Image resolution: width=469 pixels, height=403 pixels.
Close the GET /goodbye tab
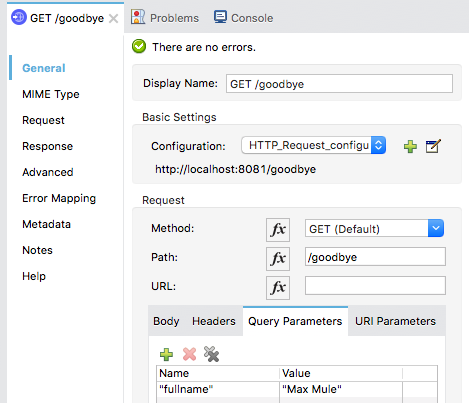(x=114, y=19)
